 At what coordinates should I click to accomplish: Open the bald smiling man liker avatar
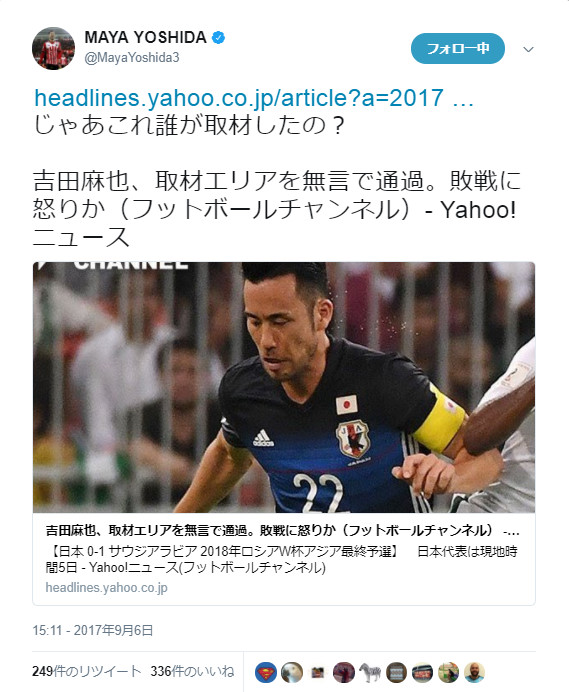[x=475, y=673]
